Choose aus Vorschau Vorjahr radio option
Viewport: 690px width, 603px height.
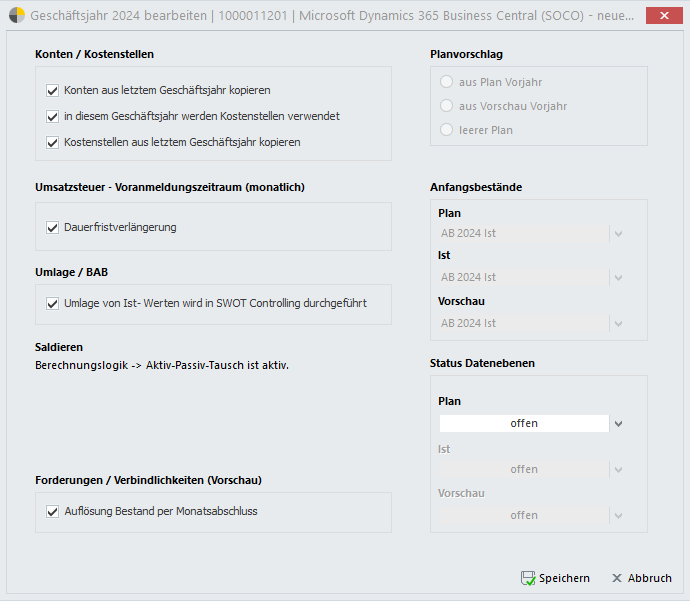[x=447, y=106]
